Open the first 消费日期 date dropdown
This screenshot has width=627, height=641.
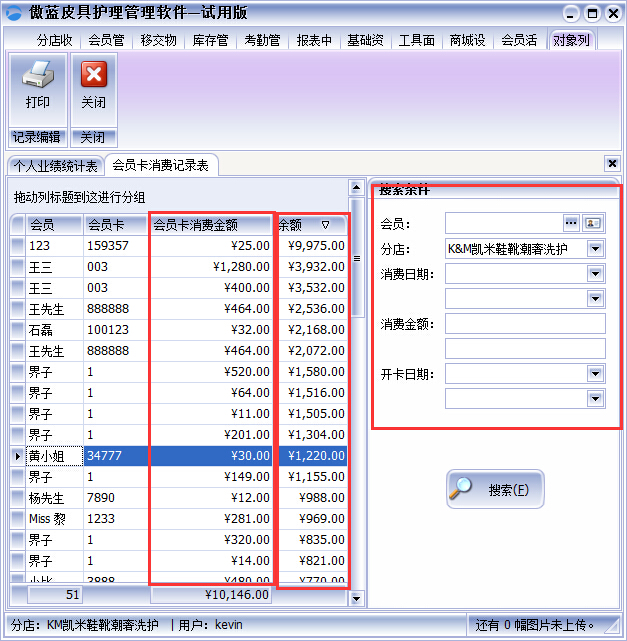596,273
